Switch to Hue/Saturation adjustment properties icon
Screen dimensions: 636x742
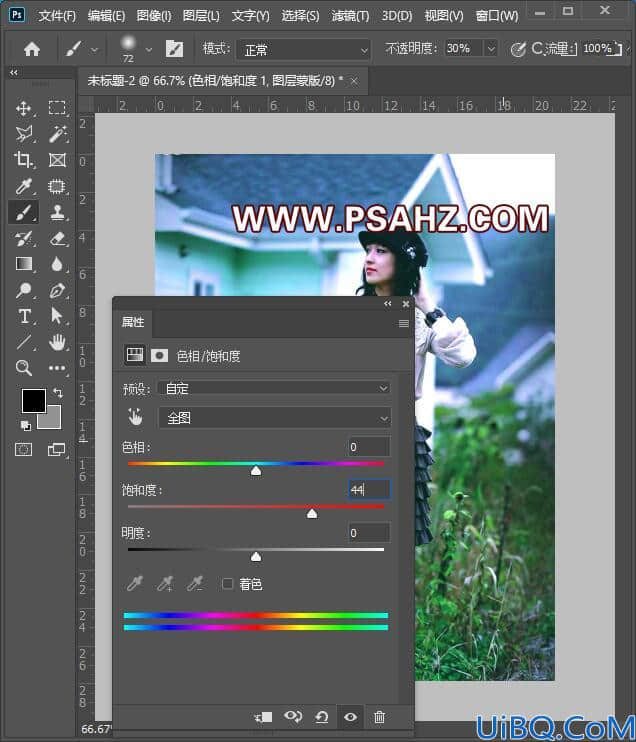[134, 355]
